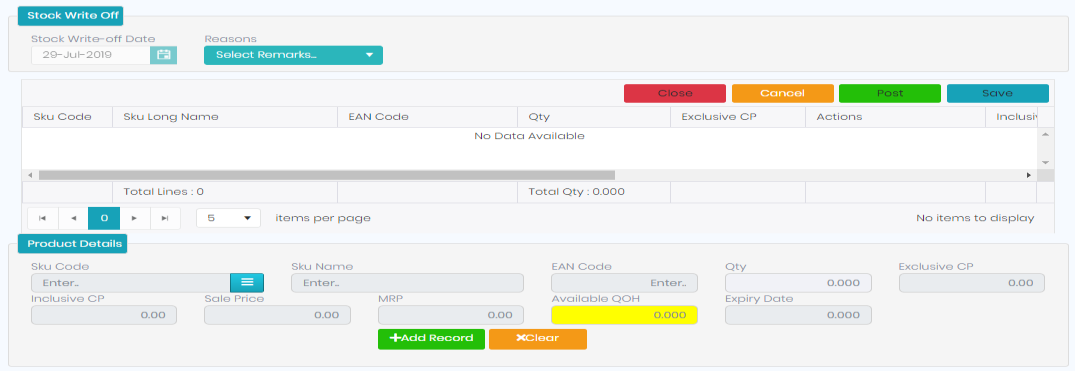This screenshot has width=1079, height=371.
Task: Click the grid's right horizontal scroll arrow
Action: click(1029, 176)
